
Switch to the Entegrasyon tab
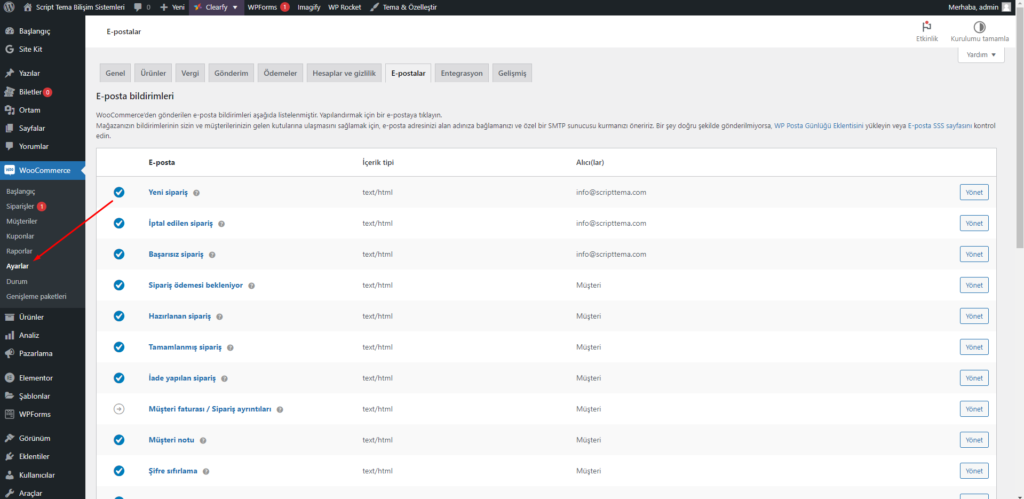click(462, 73)
